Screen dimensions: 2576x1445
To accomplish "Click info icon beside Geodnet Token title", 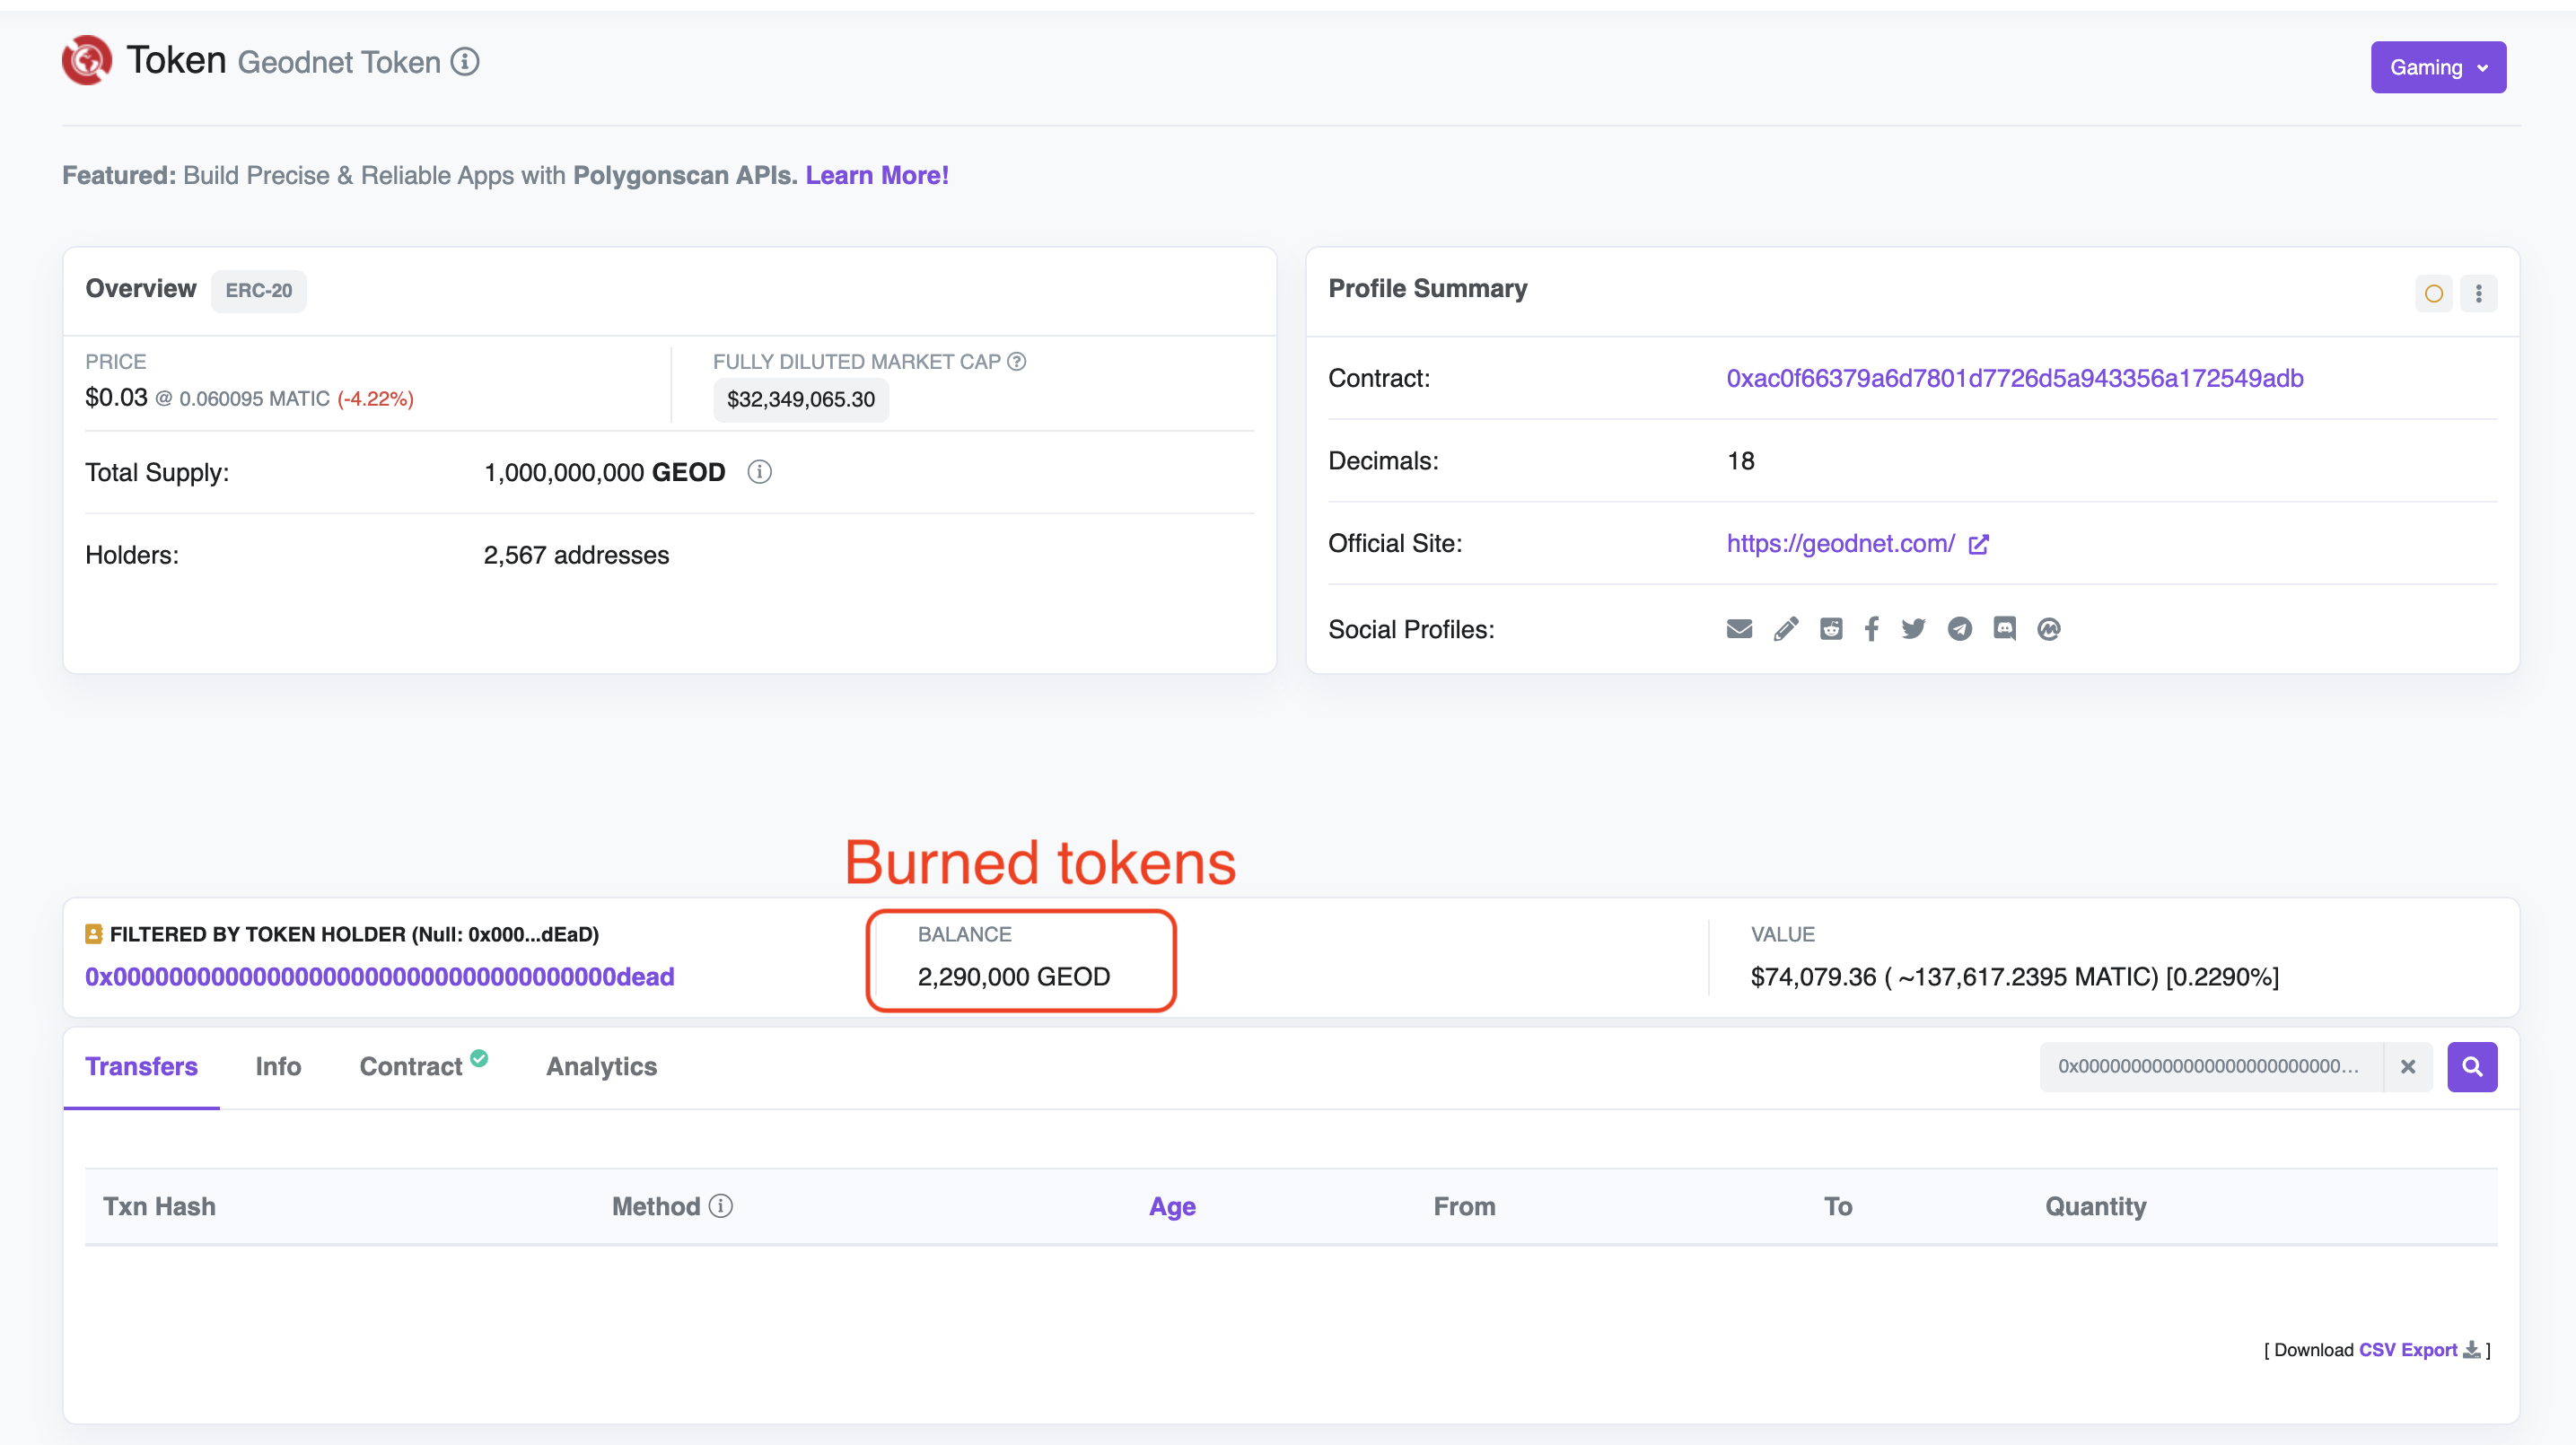I will click(465, 62).
